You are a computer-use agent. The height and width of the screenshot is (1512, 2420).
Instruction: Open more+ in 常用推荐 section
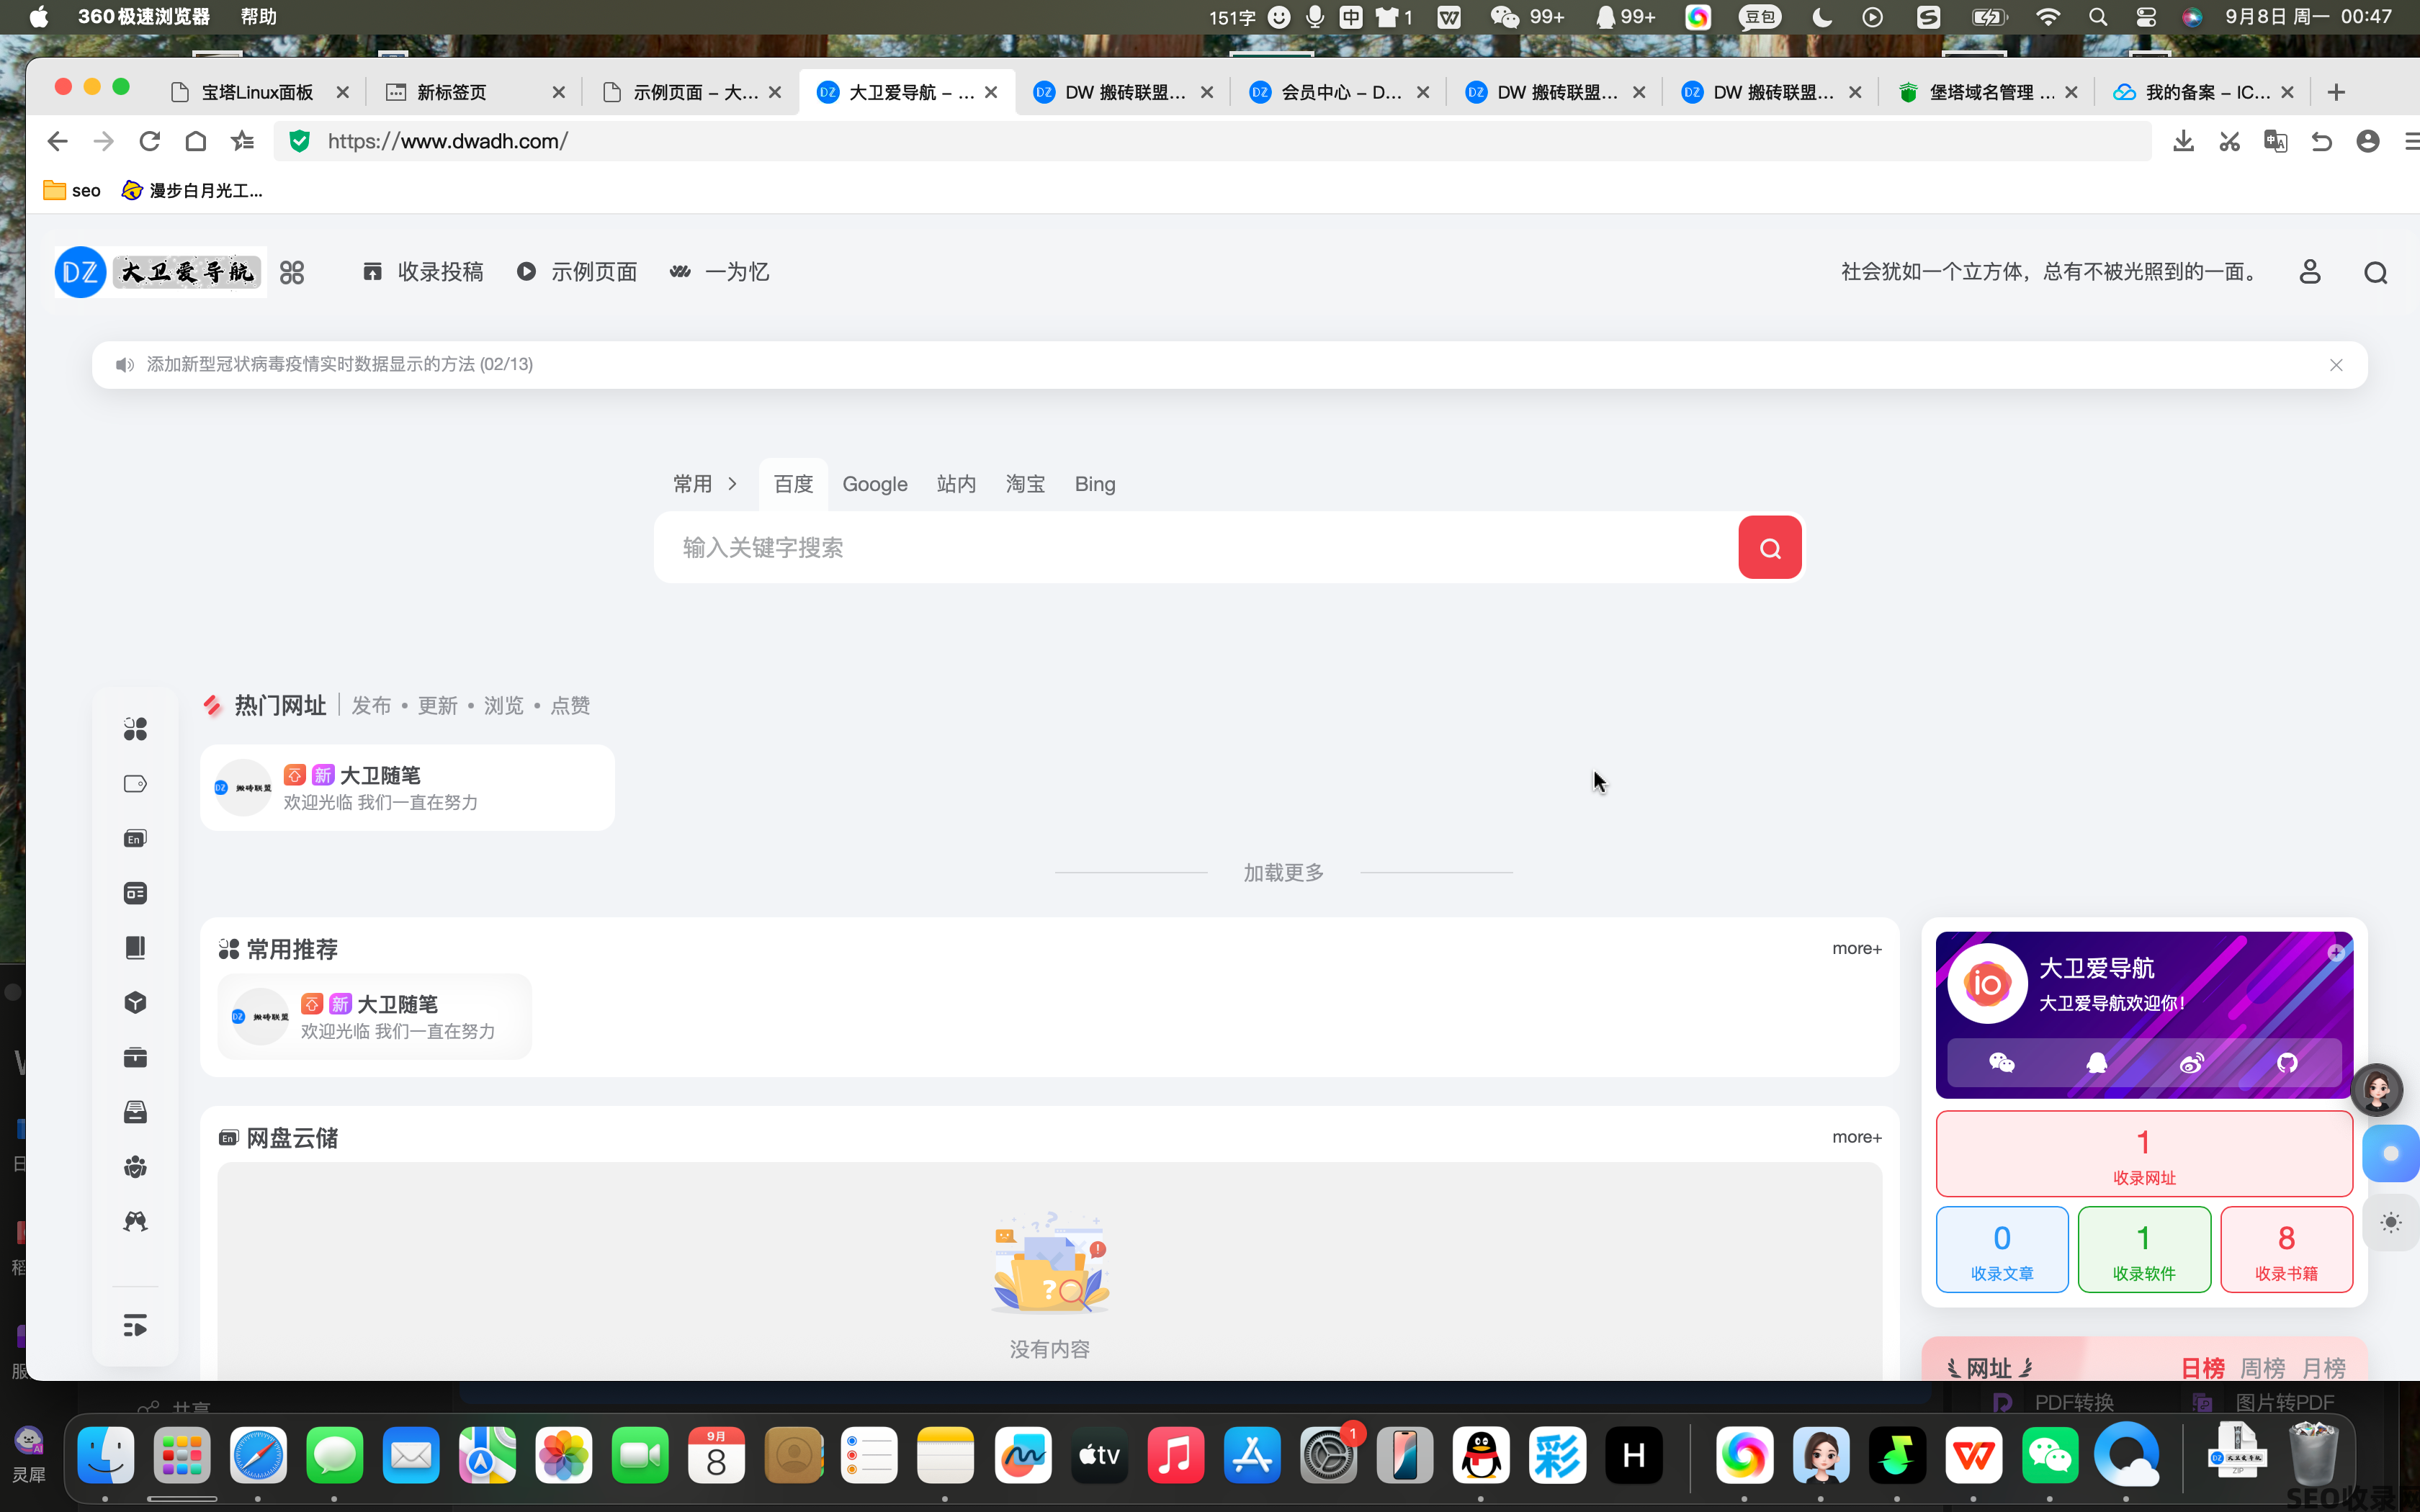1856,948
